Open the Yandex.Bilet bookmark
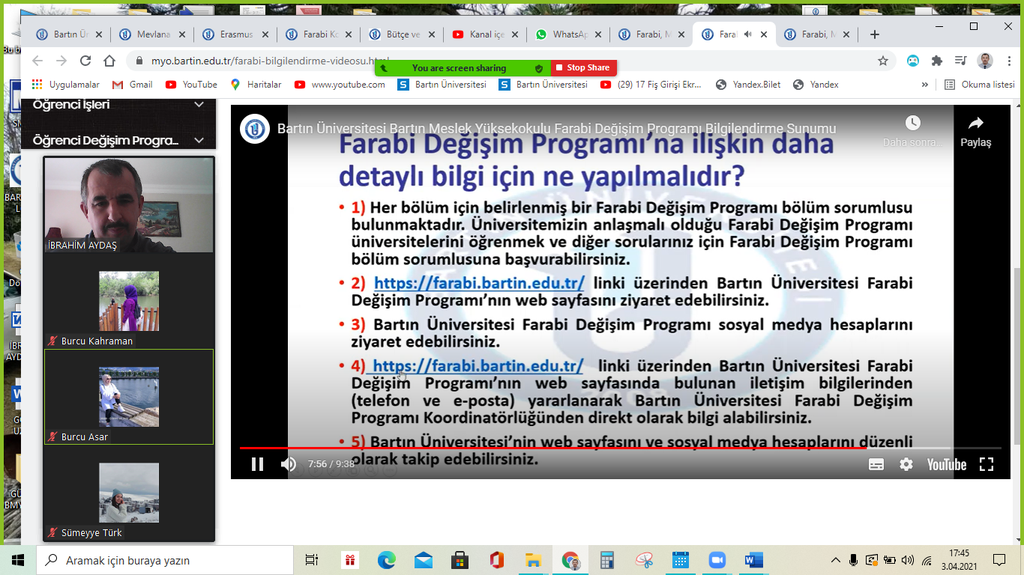1024x575 pixels. (x=748, y=84)
